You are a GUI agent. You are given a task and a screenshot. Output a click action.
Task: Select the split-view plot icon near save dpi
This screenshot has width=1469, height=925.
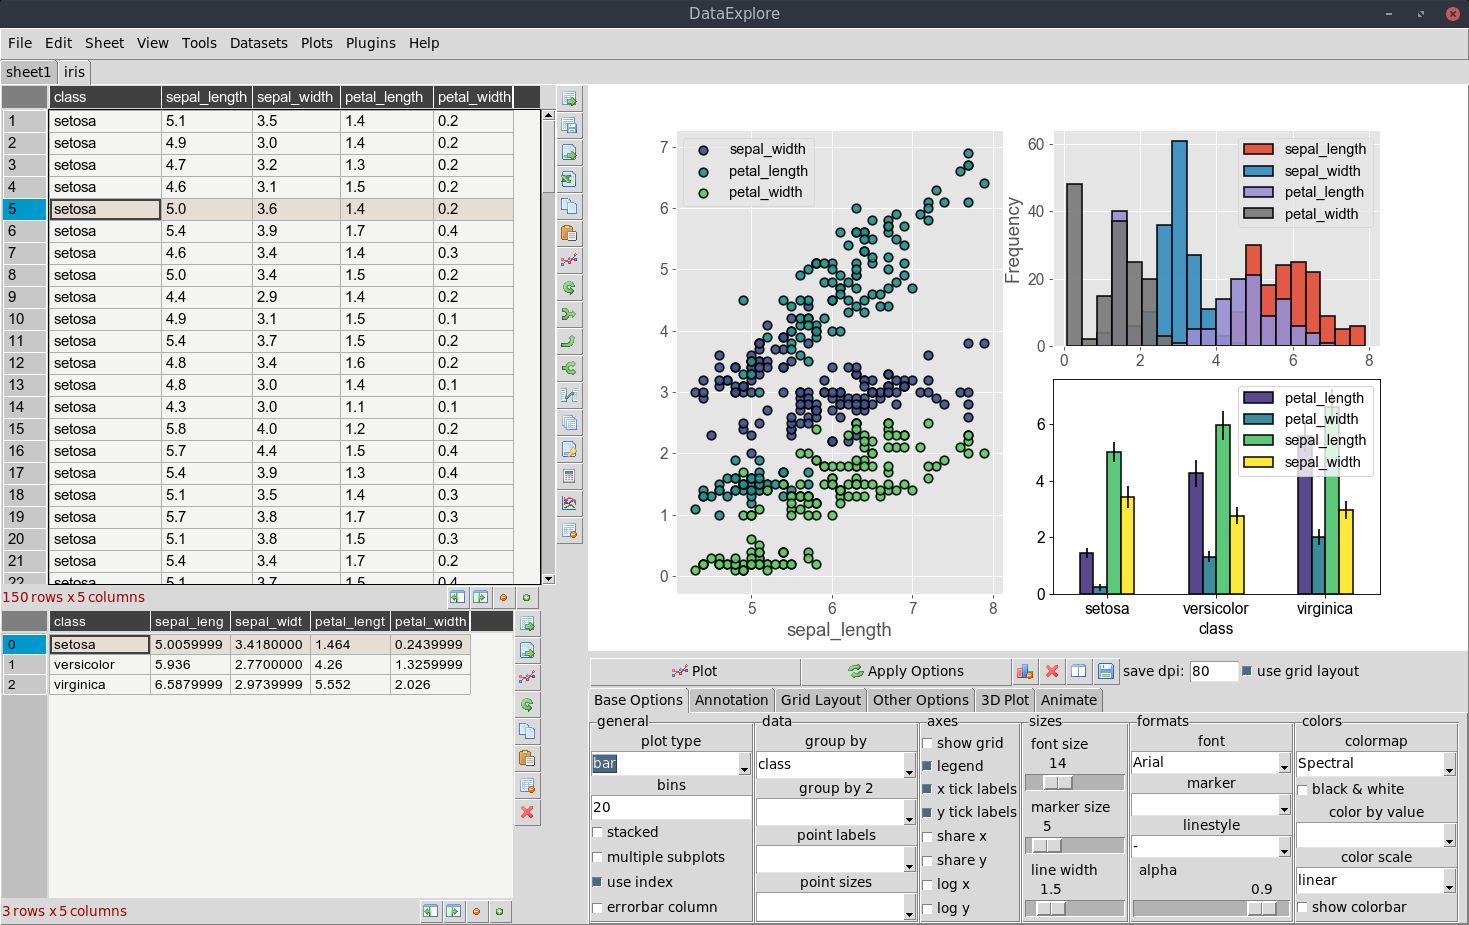coord(1079,671)
